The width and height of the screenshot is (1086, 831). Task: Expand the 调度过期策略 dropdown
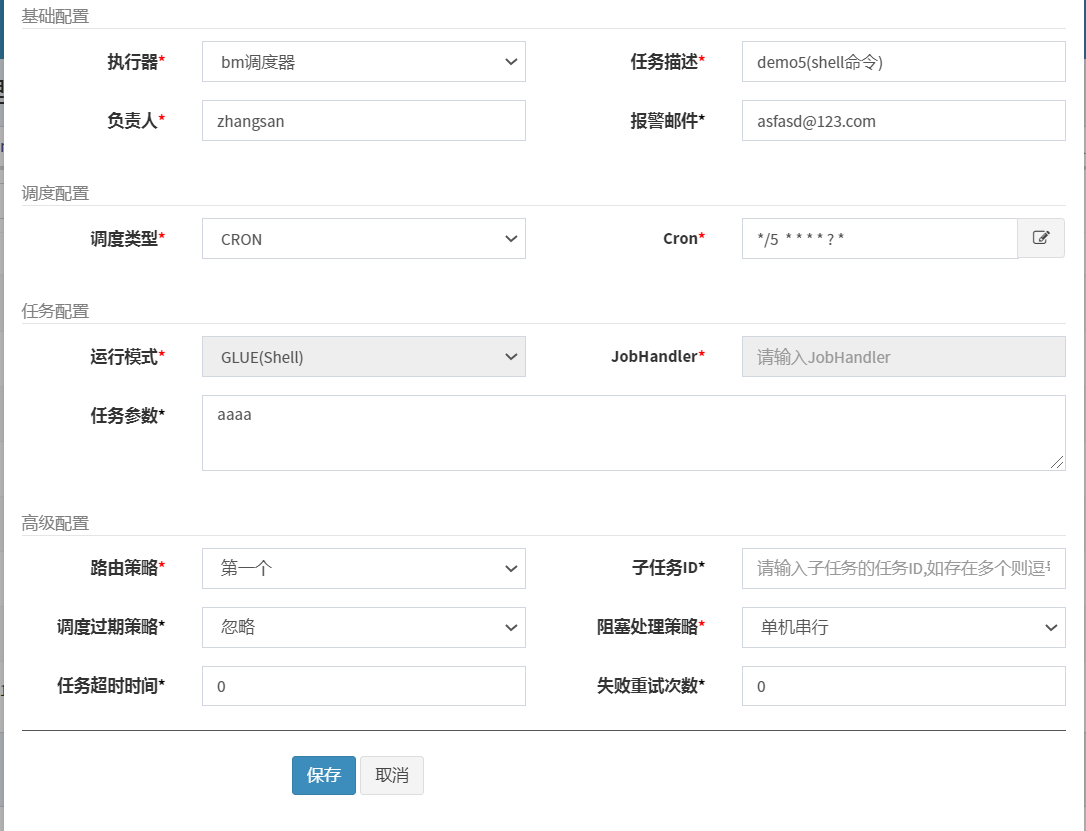(363, 628)
